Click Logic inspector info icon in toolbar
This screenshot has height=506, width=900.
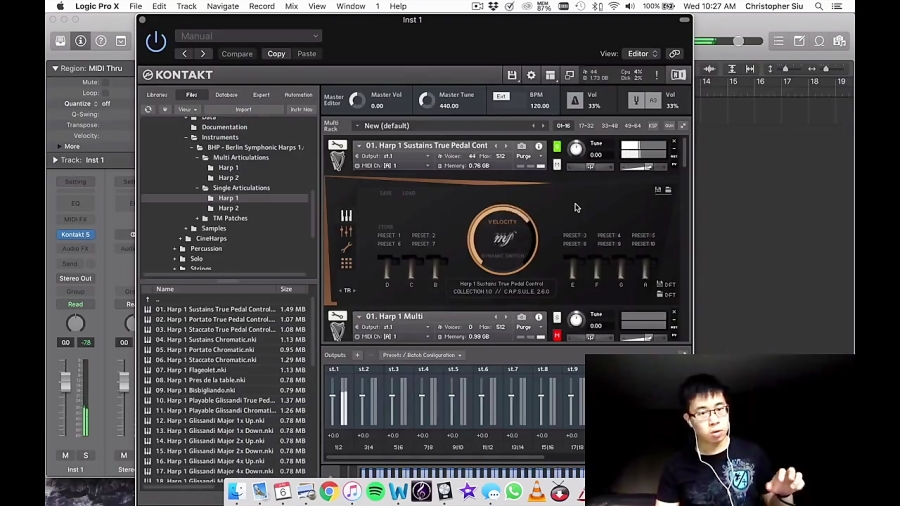pos(80,41)
